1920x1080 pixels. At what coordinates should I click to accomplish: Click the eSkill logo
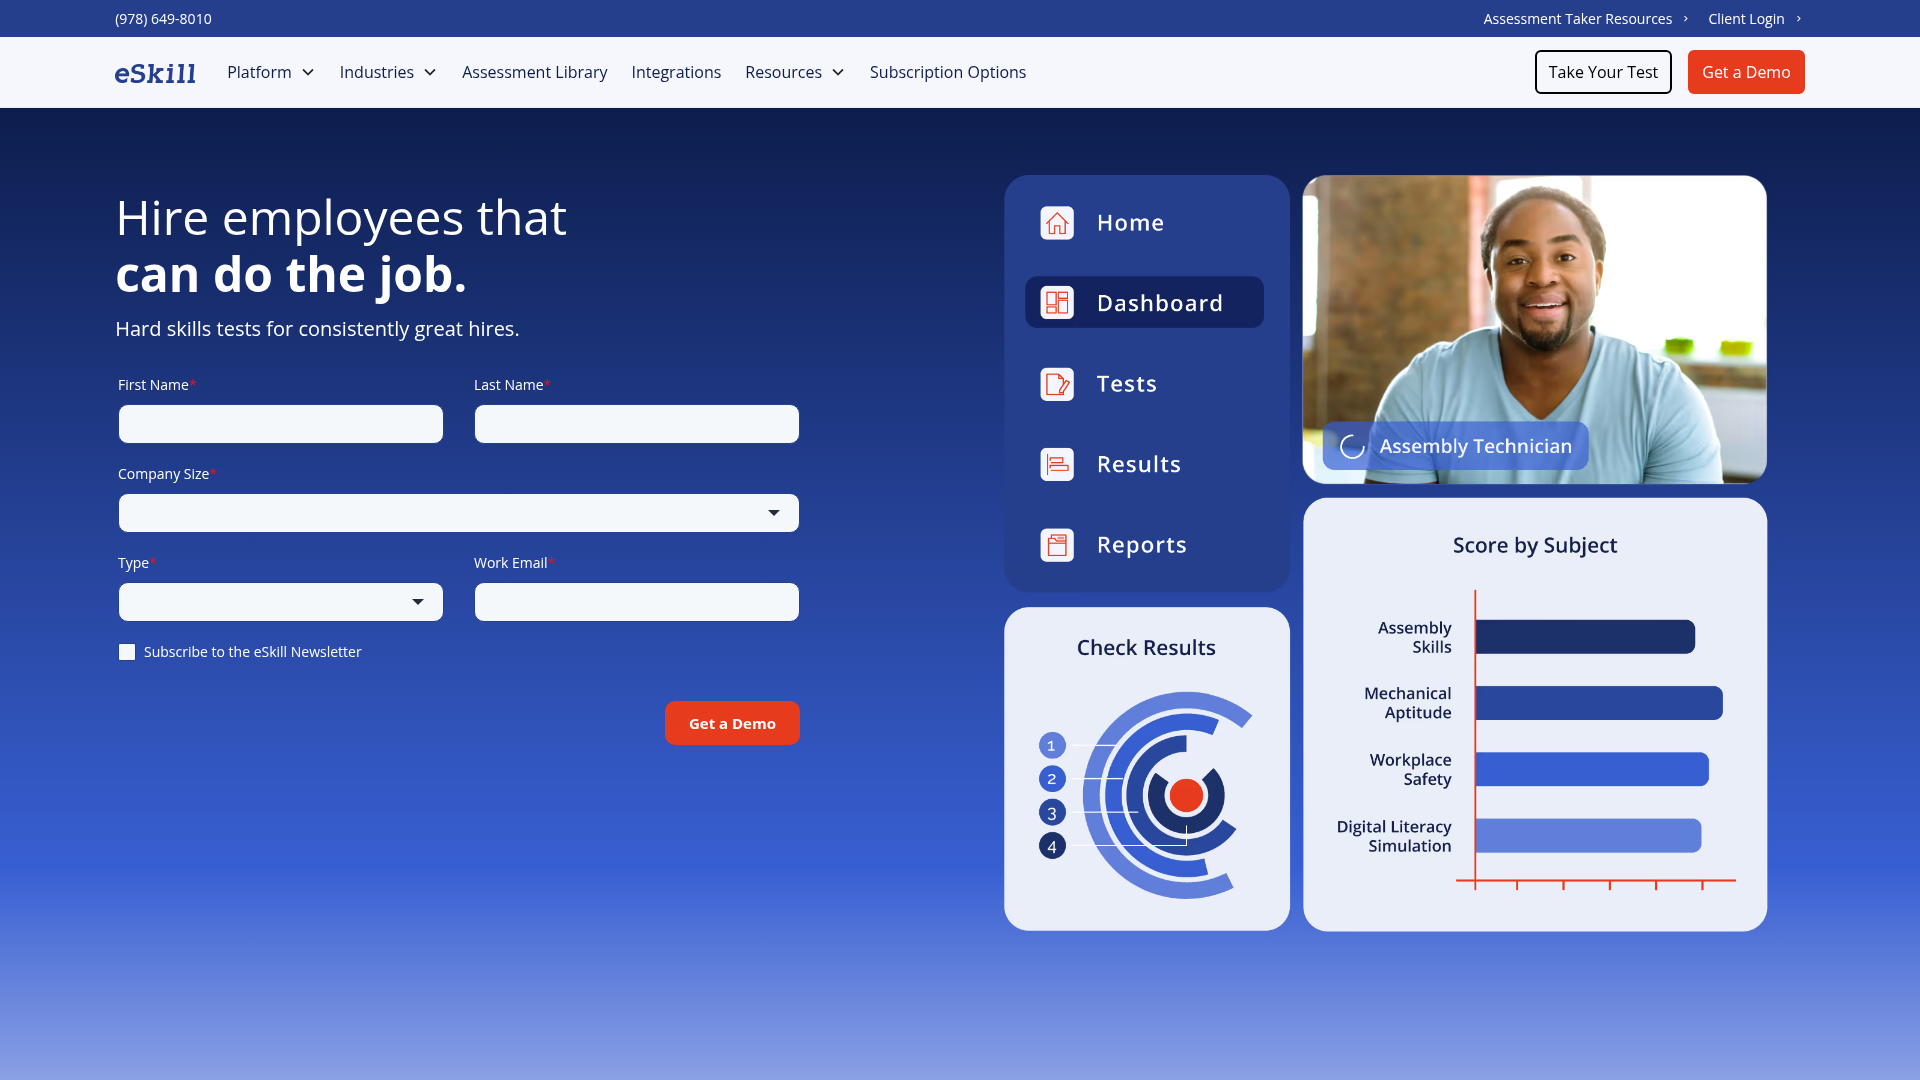[x=155, y=72]
